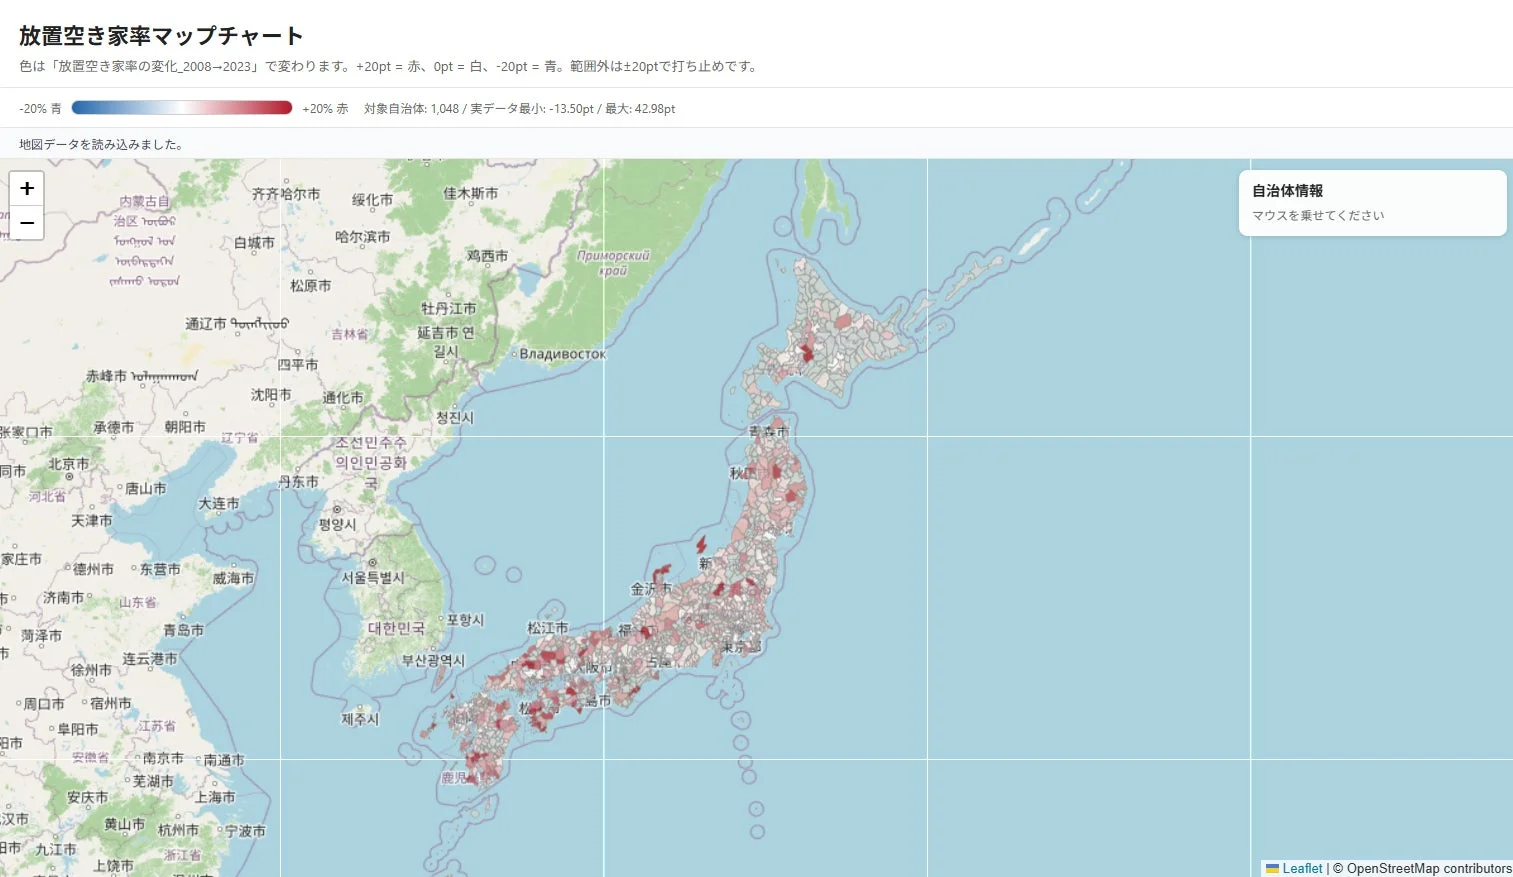1513x877 pixels.
Task: Click the 大连市 label on the map
Action: [x=219, y=503]
